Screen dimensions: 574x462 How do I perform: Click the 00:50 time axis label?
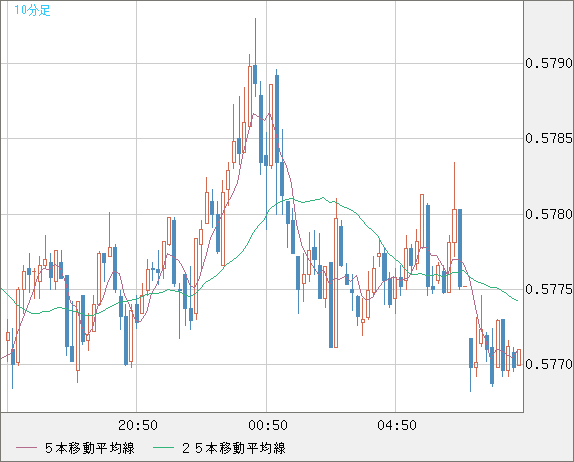click(x=268, y=425)
